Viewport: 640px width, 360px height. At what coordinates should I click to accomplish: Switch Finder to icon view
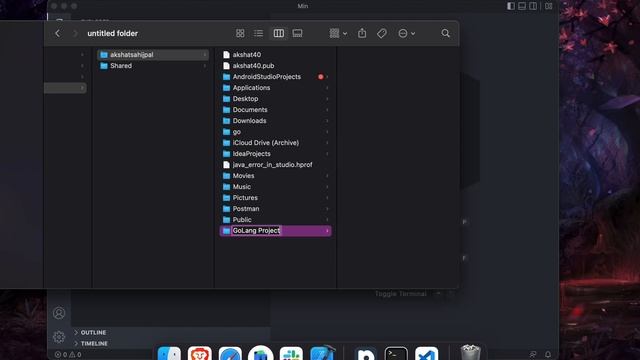(240, 33)
